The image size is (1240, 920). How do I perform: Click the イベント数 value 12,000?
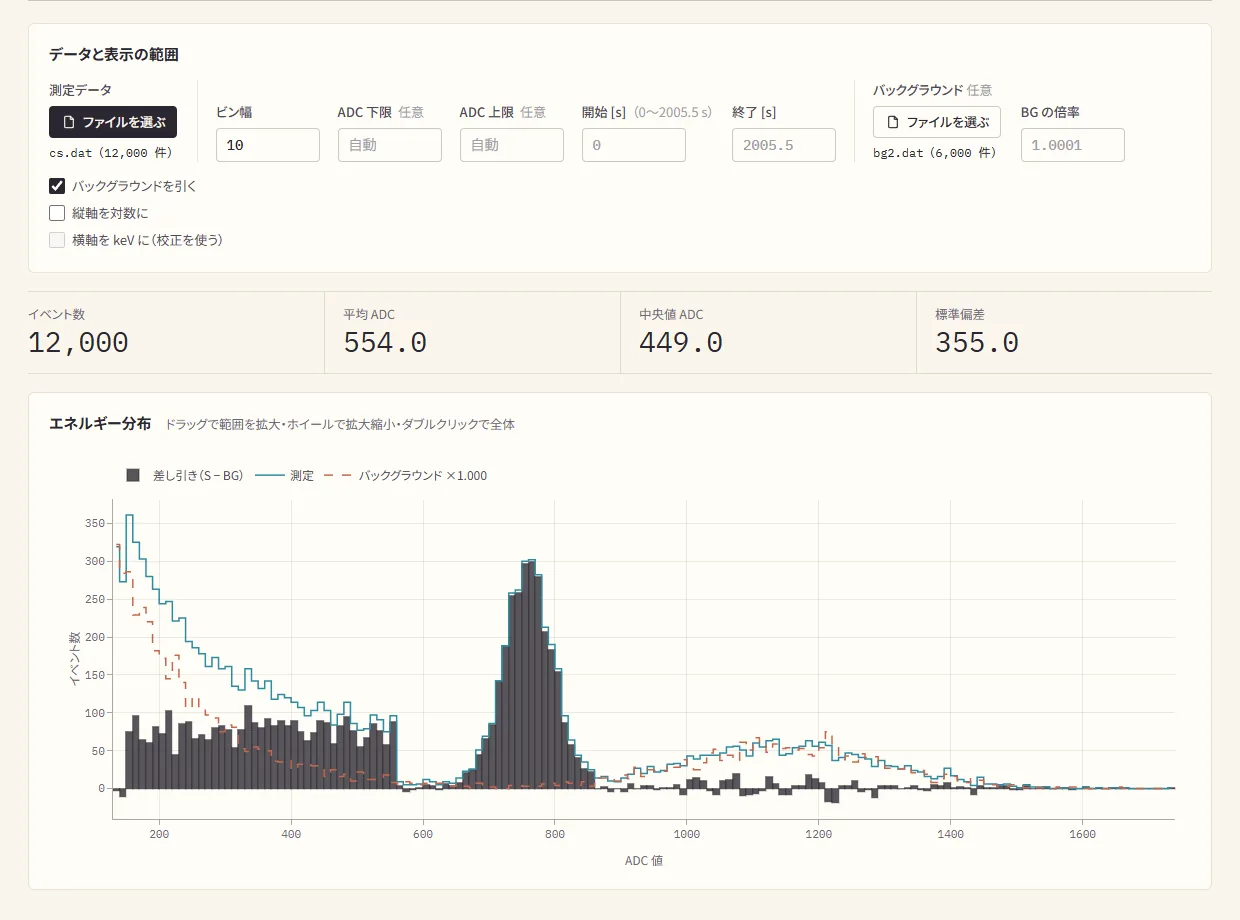tap(78, 343)
